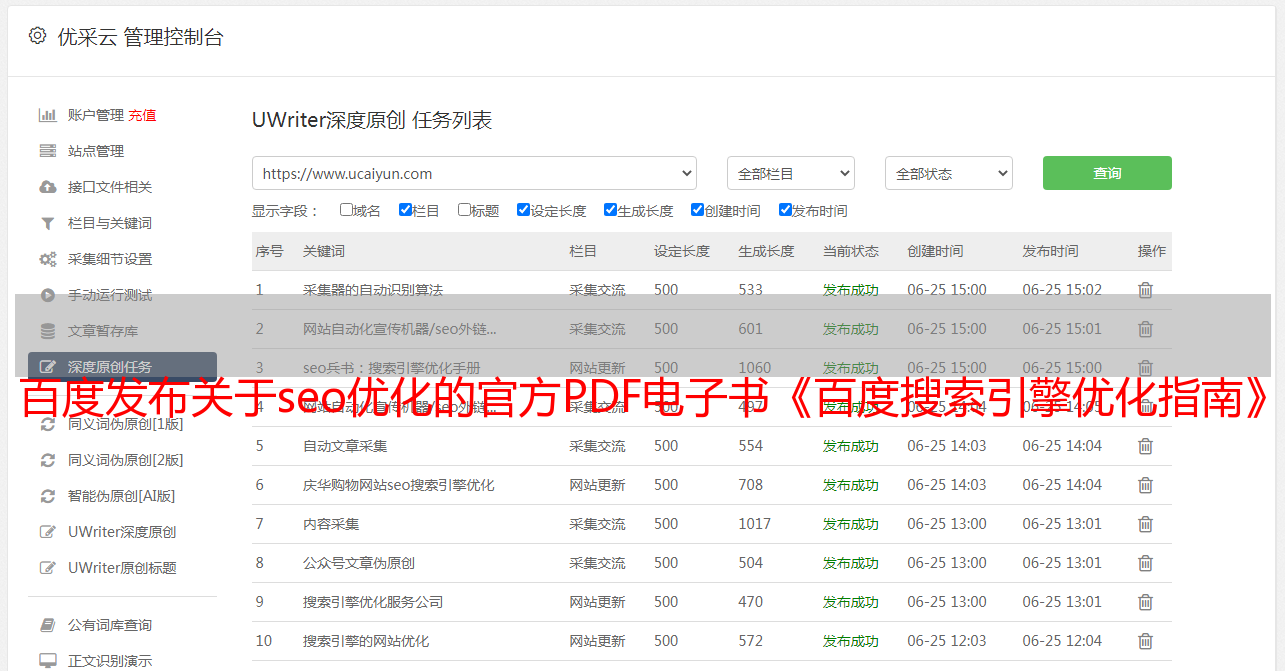
Task: Click the filter funnel icon for 栏目与关键词
Action: click(47, 223)
